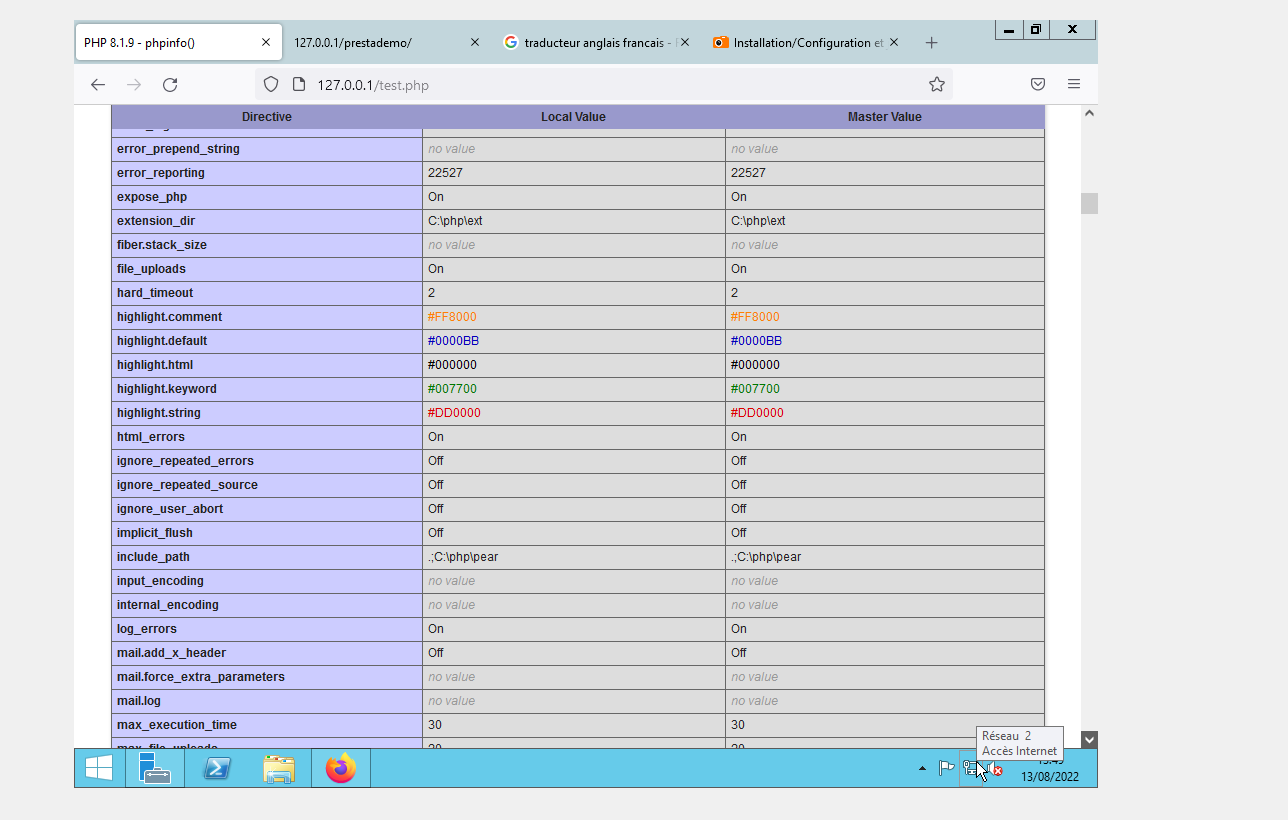The width and height of the screenshot is (1288, 820).
Task: Click the scrollbar up arrow
Action: coord(1089,113)
